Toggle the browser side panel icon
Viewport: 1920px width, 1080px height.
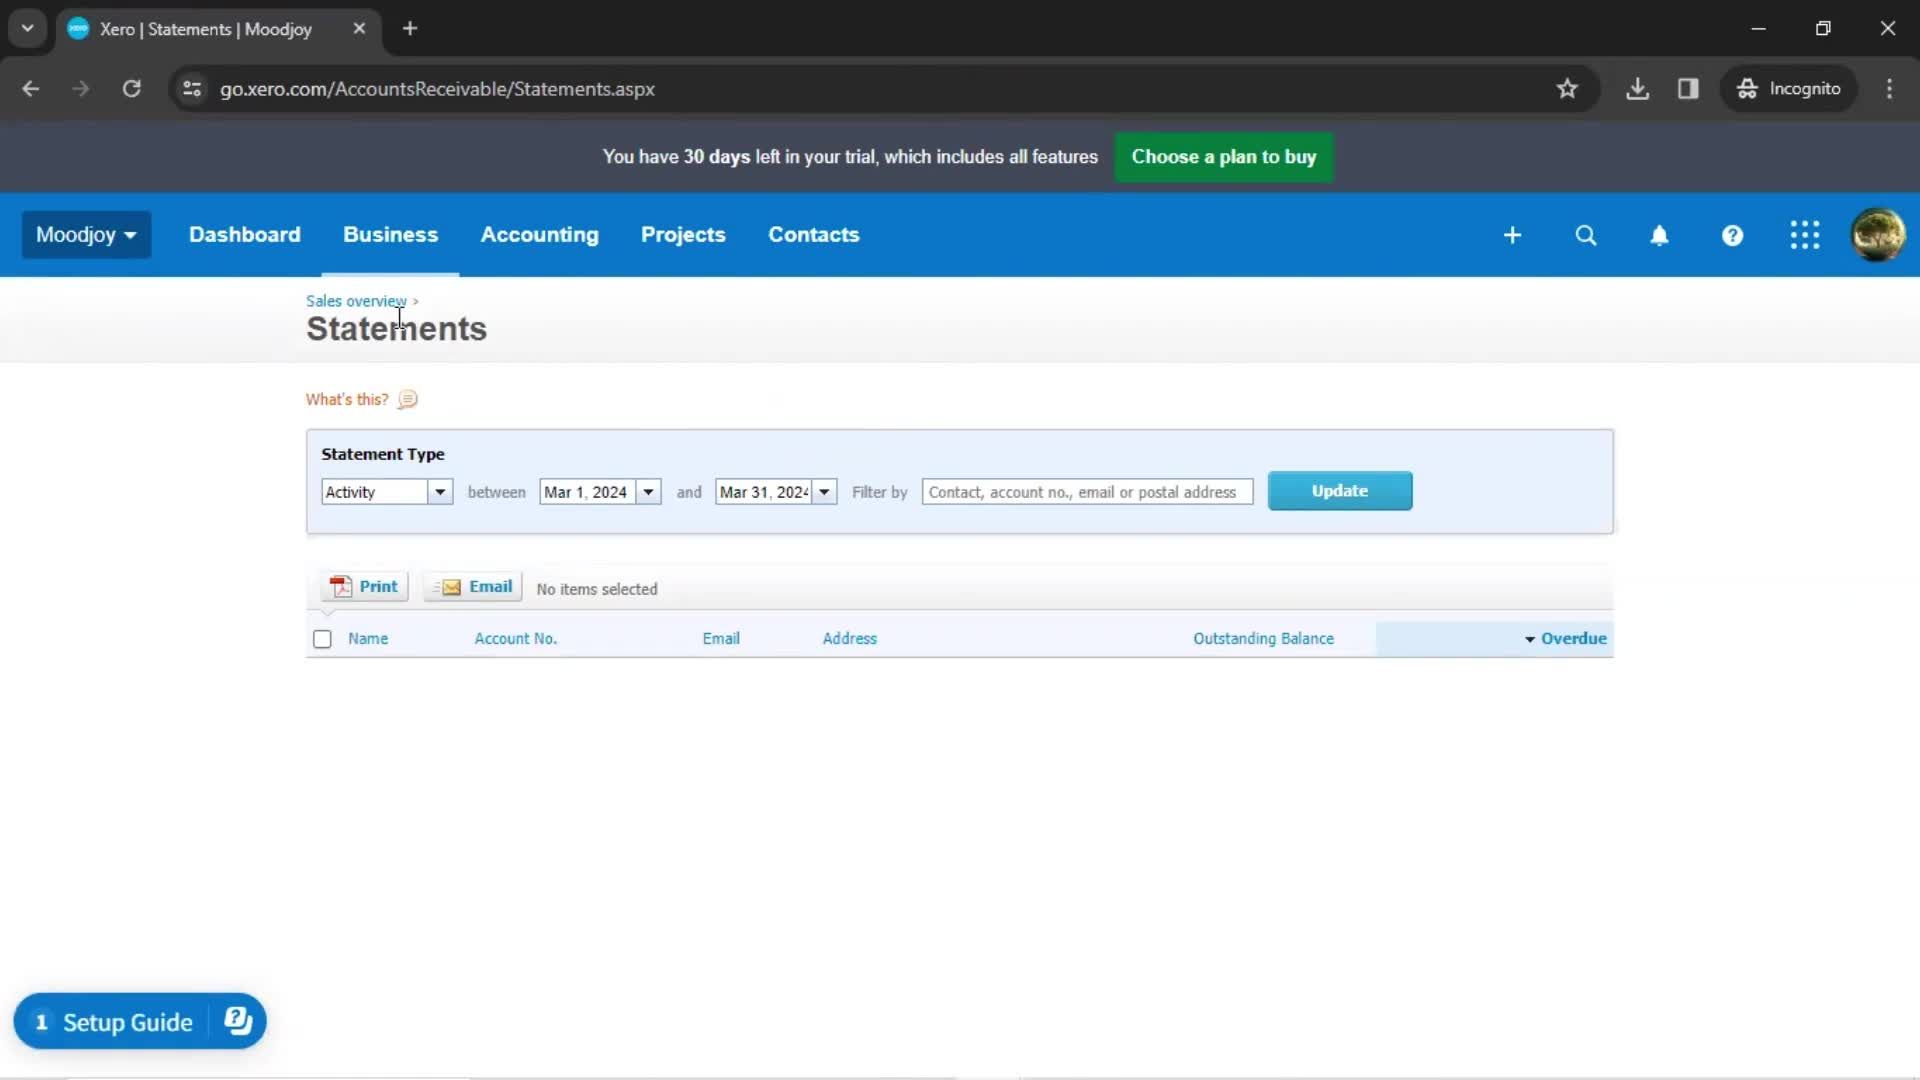(1688, 89)
